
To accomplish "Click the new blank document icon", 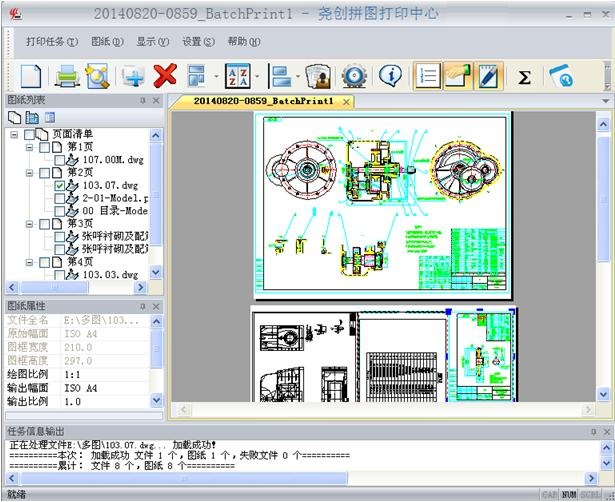I will (31, 76).
